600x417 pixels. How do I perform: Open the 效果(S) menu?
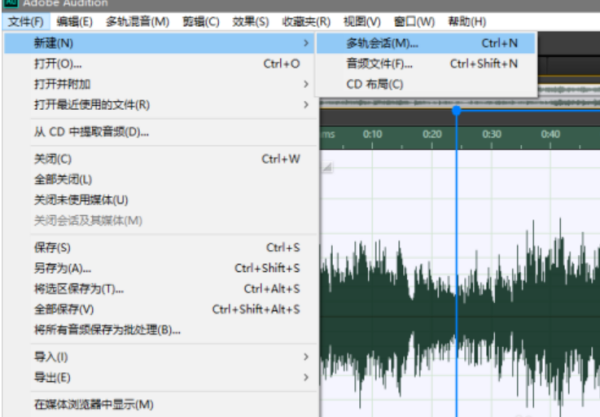(x=251, y=21)
